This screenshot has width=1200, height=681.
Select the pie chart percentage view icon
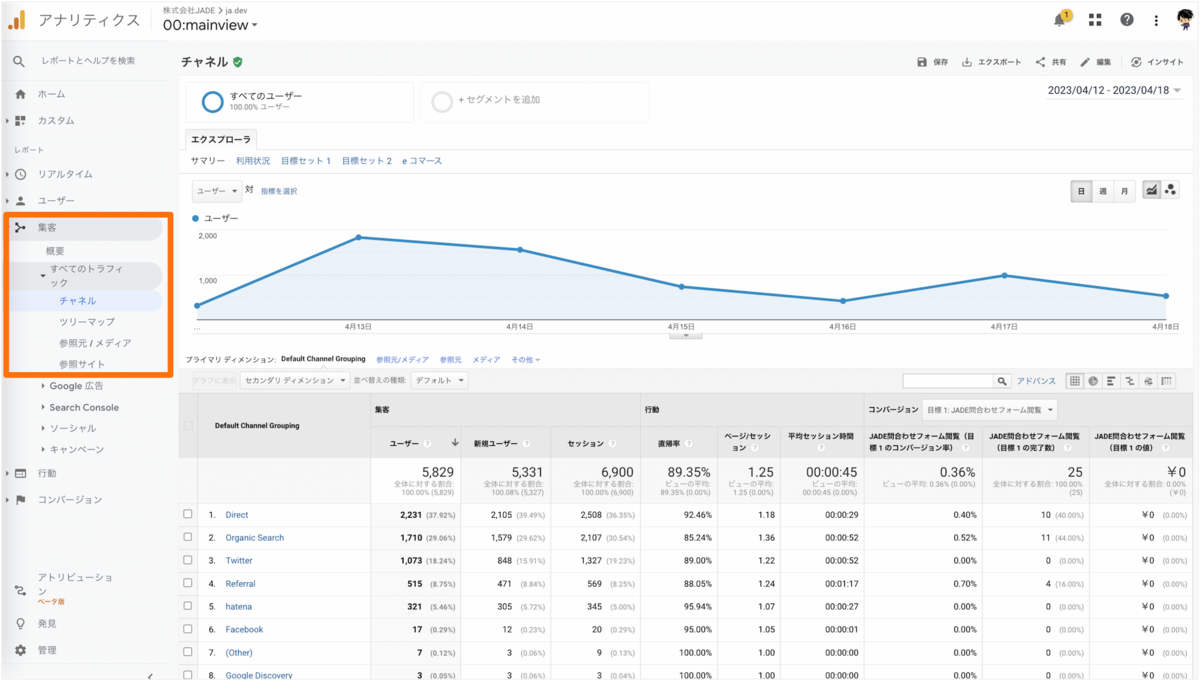coord(1093,381)
